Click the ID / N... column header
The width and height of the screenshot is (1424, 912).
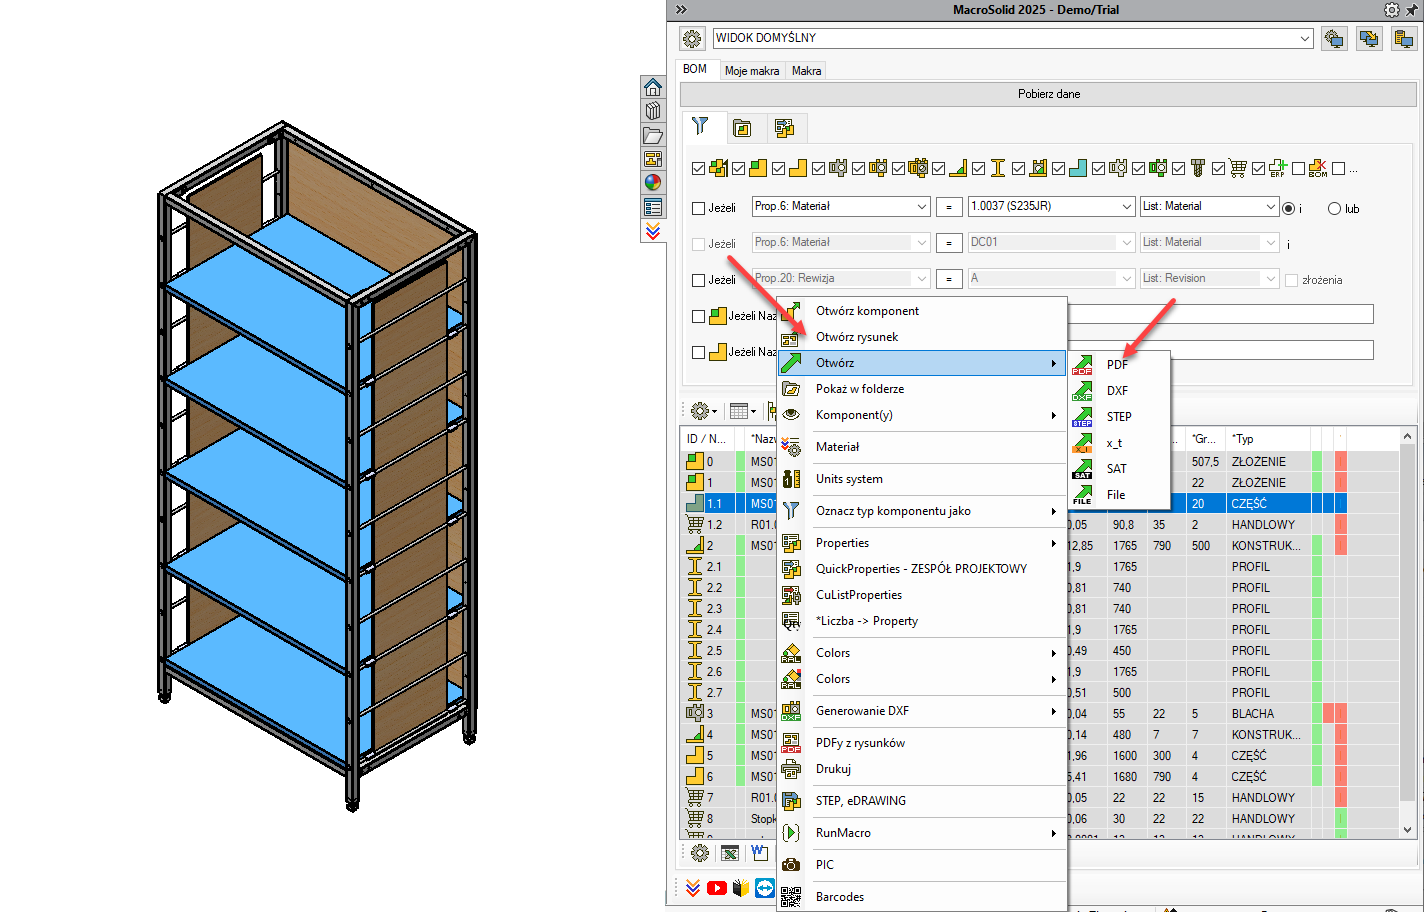(x=707, y=439)
